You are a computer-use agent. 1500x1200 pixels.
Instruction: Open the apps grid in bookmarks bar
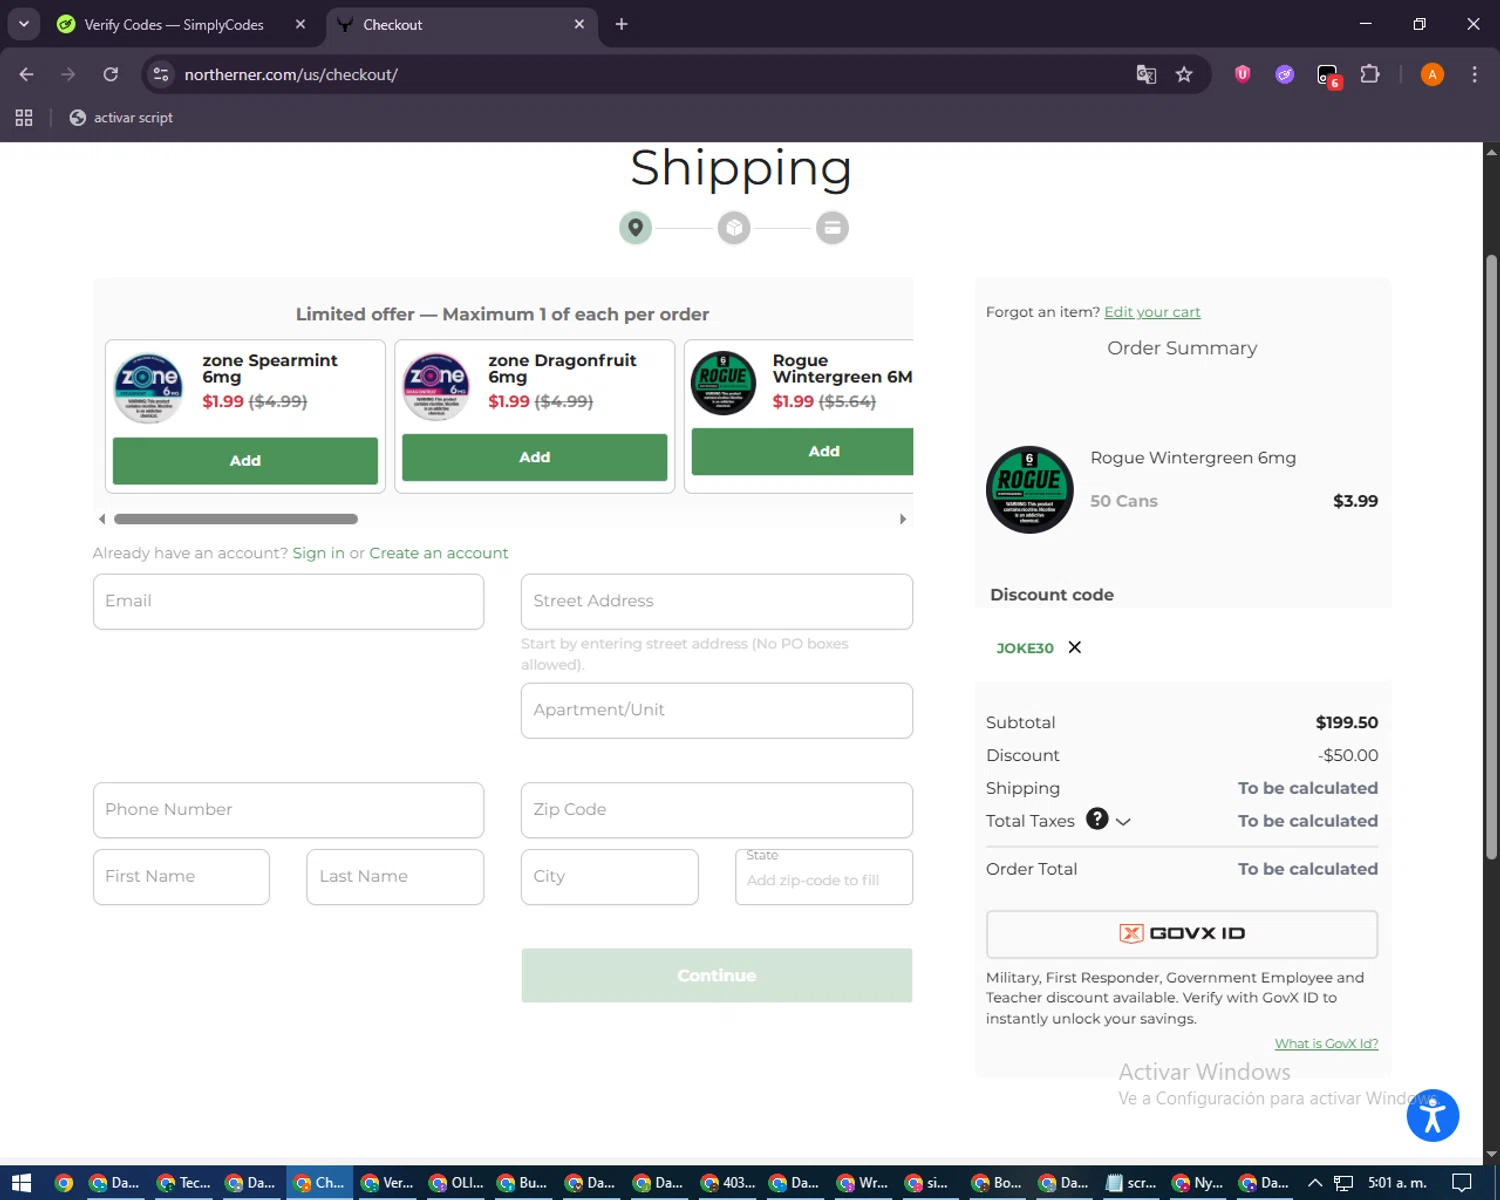point(24,118)
